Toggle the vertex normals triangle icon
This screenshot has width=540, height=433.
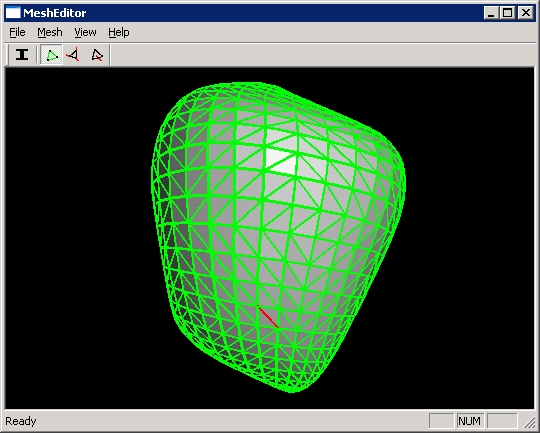point(73,55)
